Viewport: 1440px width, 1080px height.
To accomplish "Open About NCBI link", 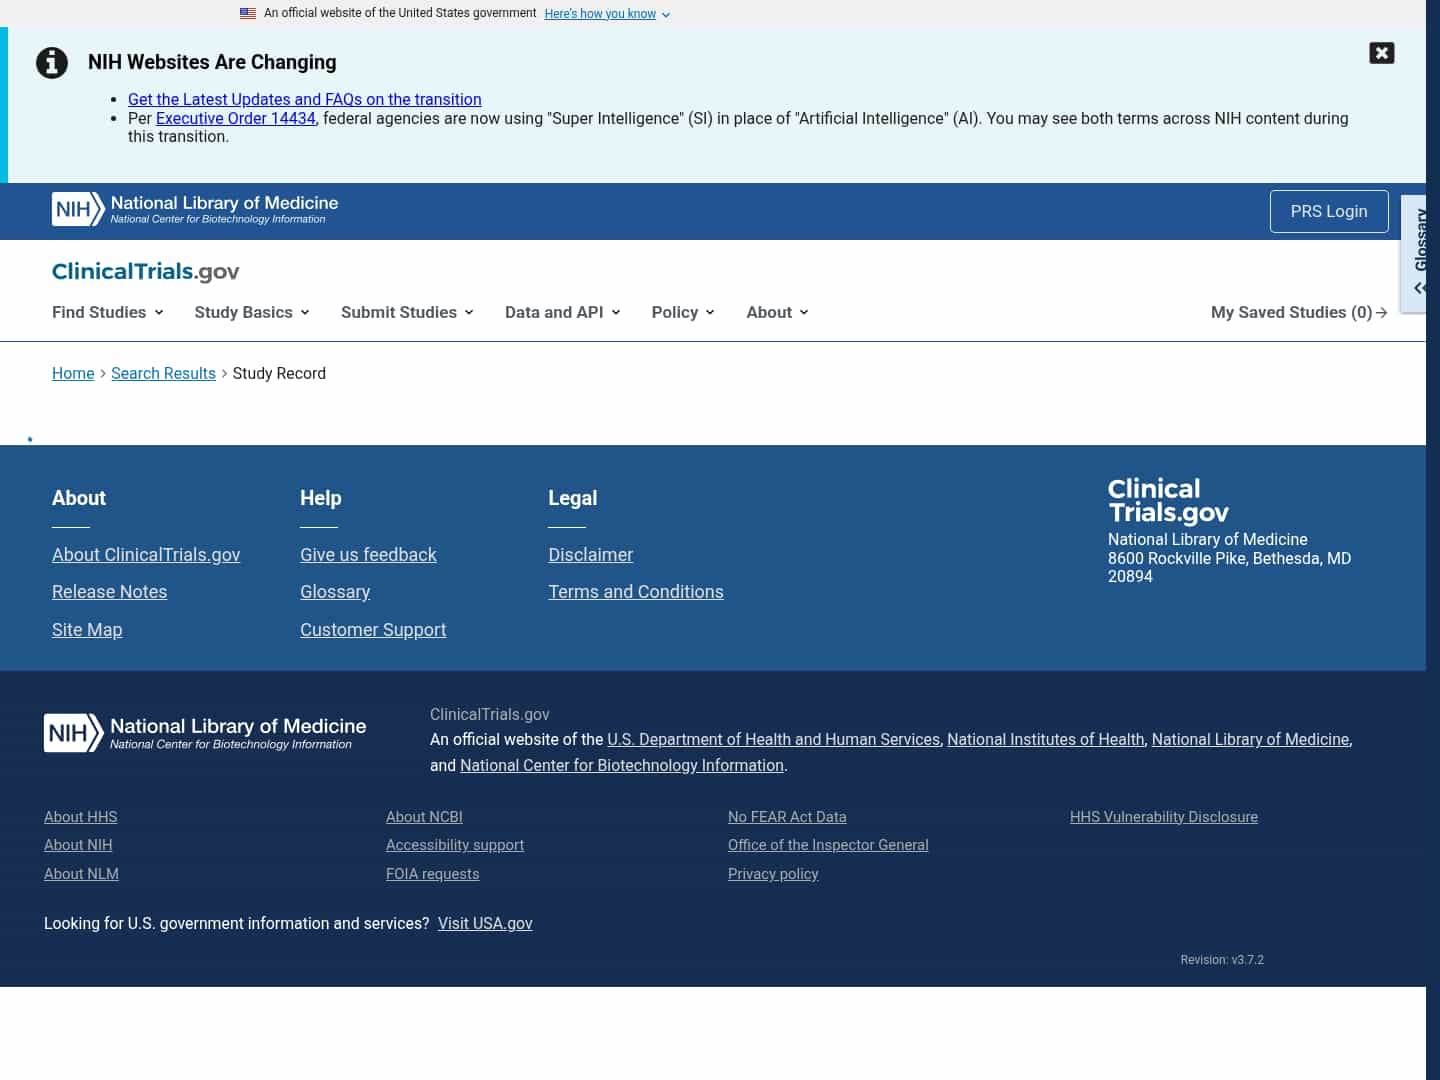I will (x=424, y=817).
